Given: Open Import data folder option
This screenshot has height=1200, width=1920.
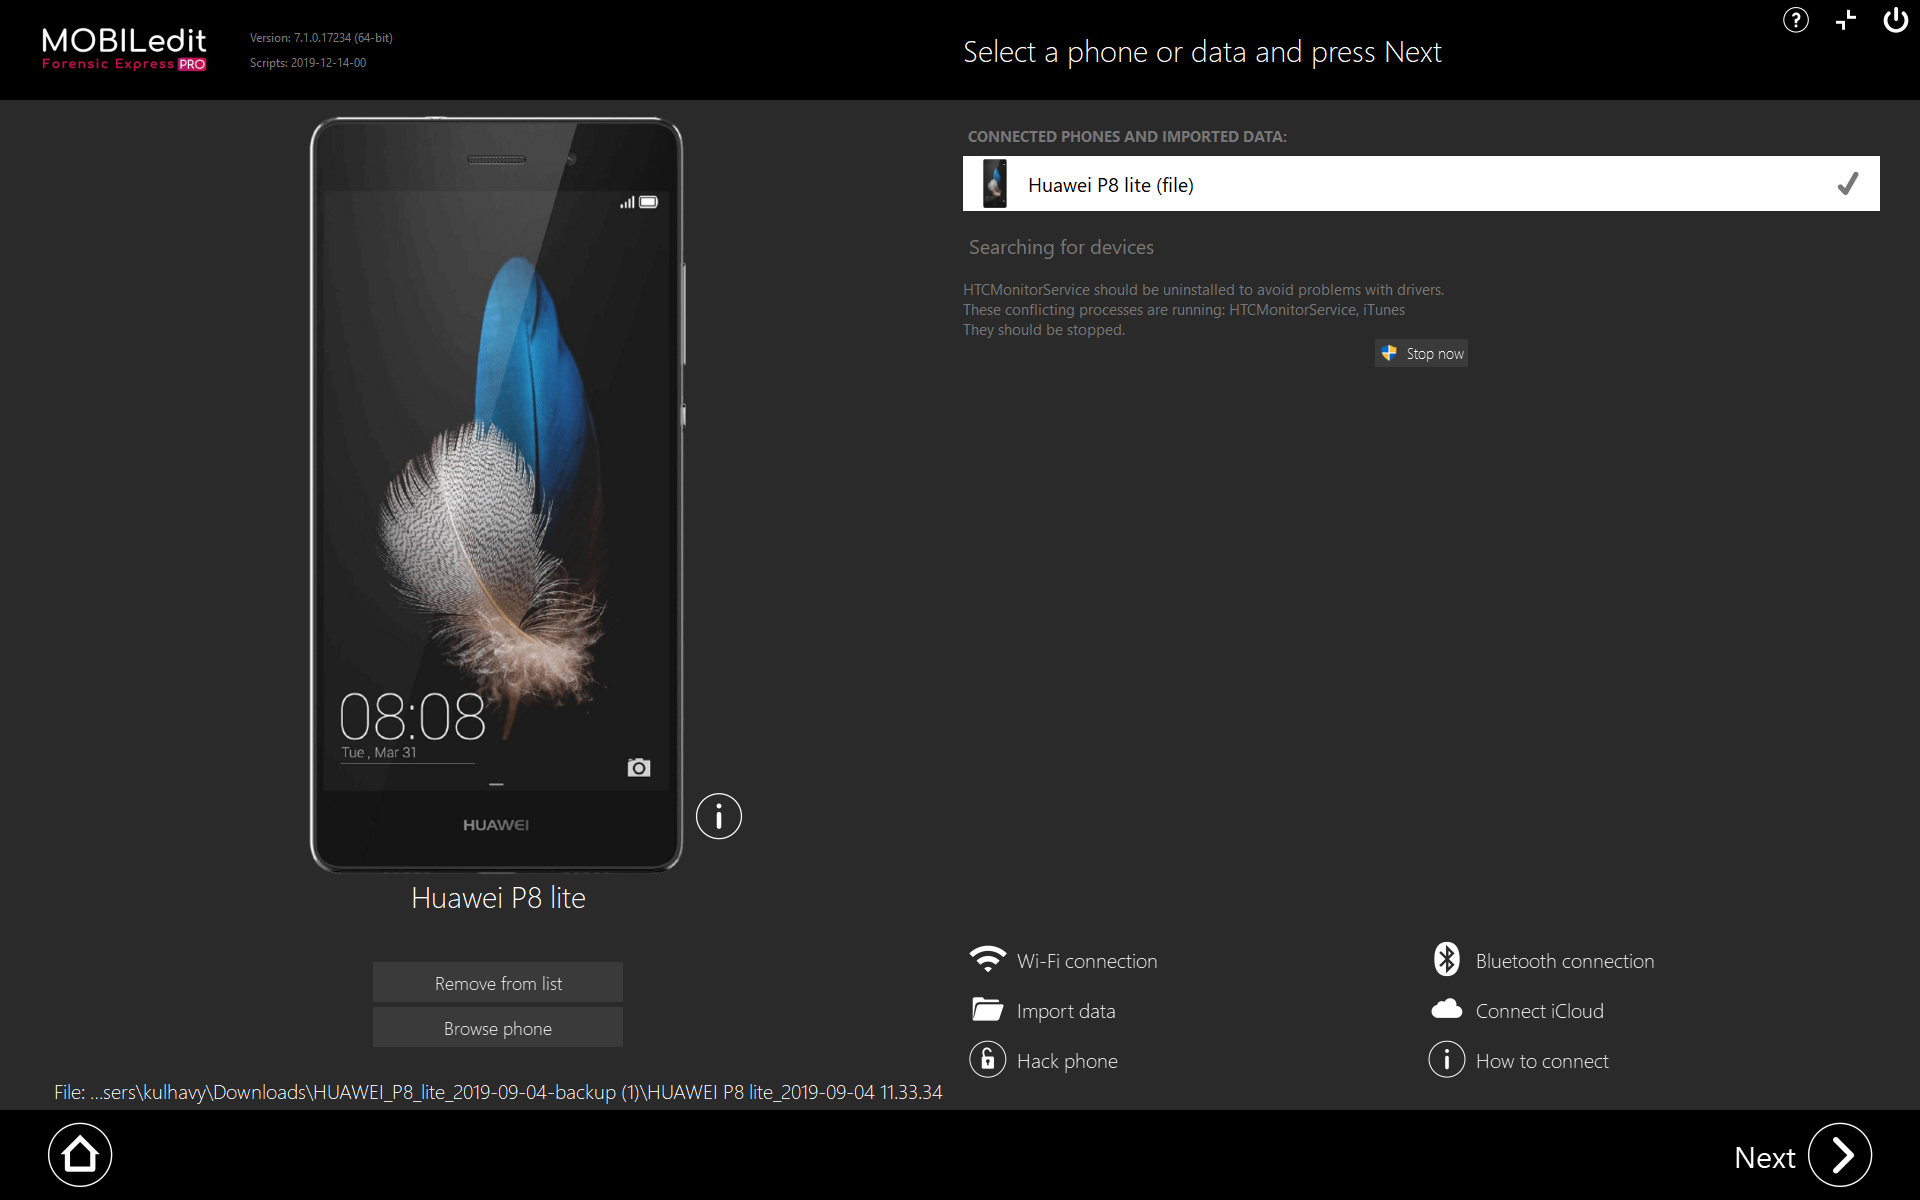Looking at the screenshot, I should point(1065,1011).
